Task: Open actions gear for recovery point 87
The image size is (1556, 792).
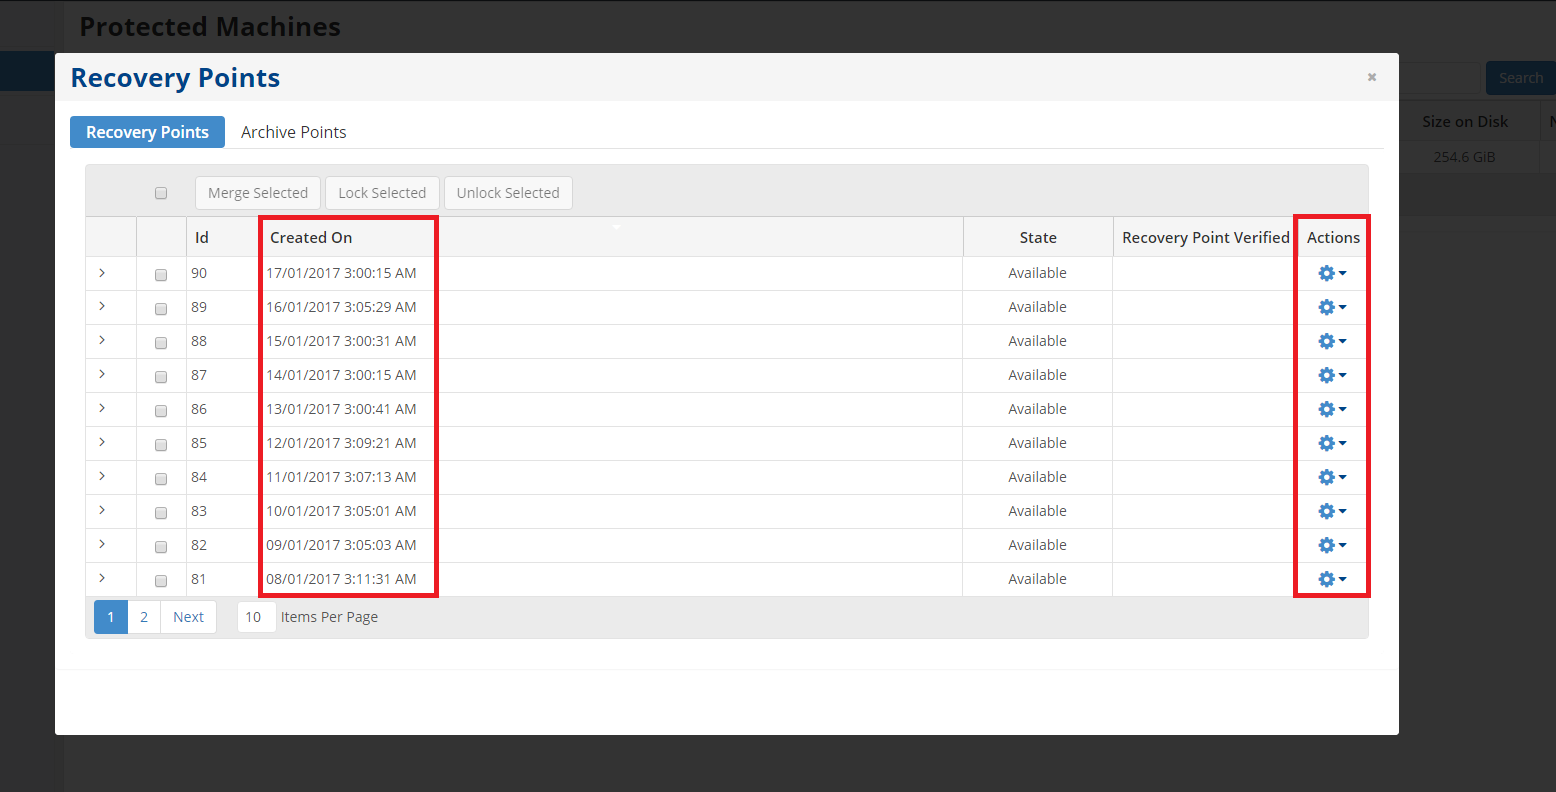Action: pyautogui.click(x=1331, y=375)
